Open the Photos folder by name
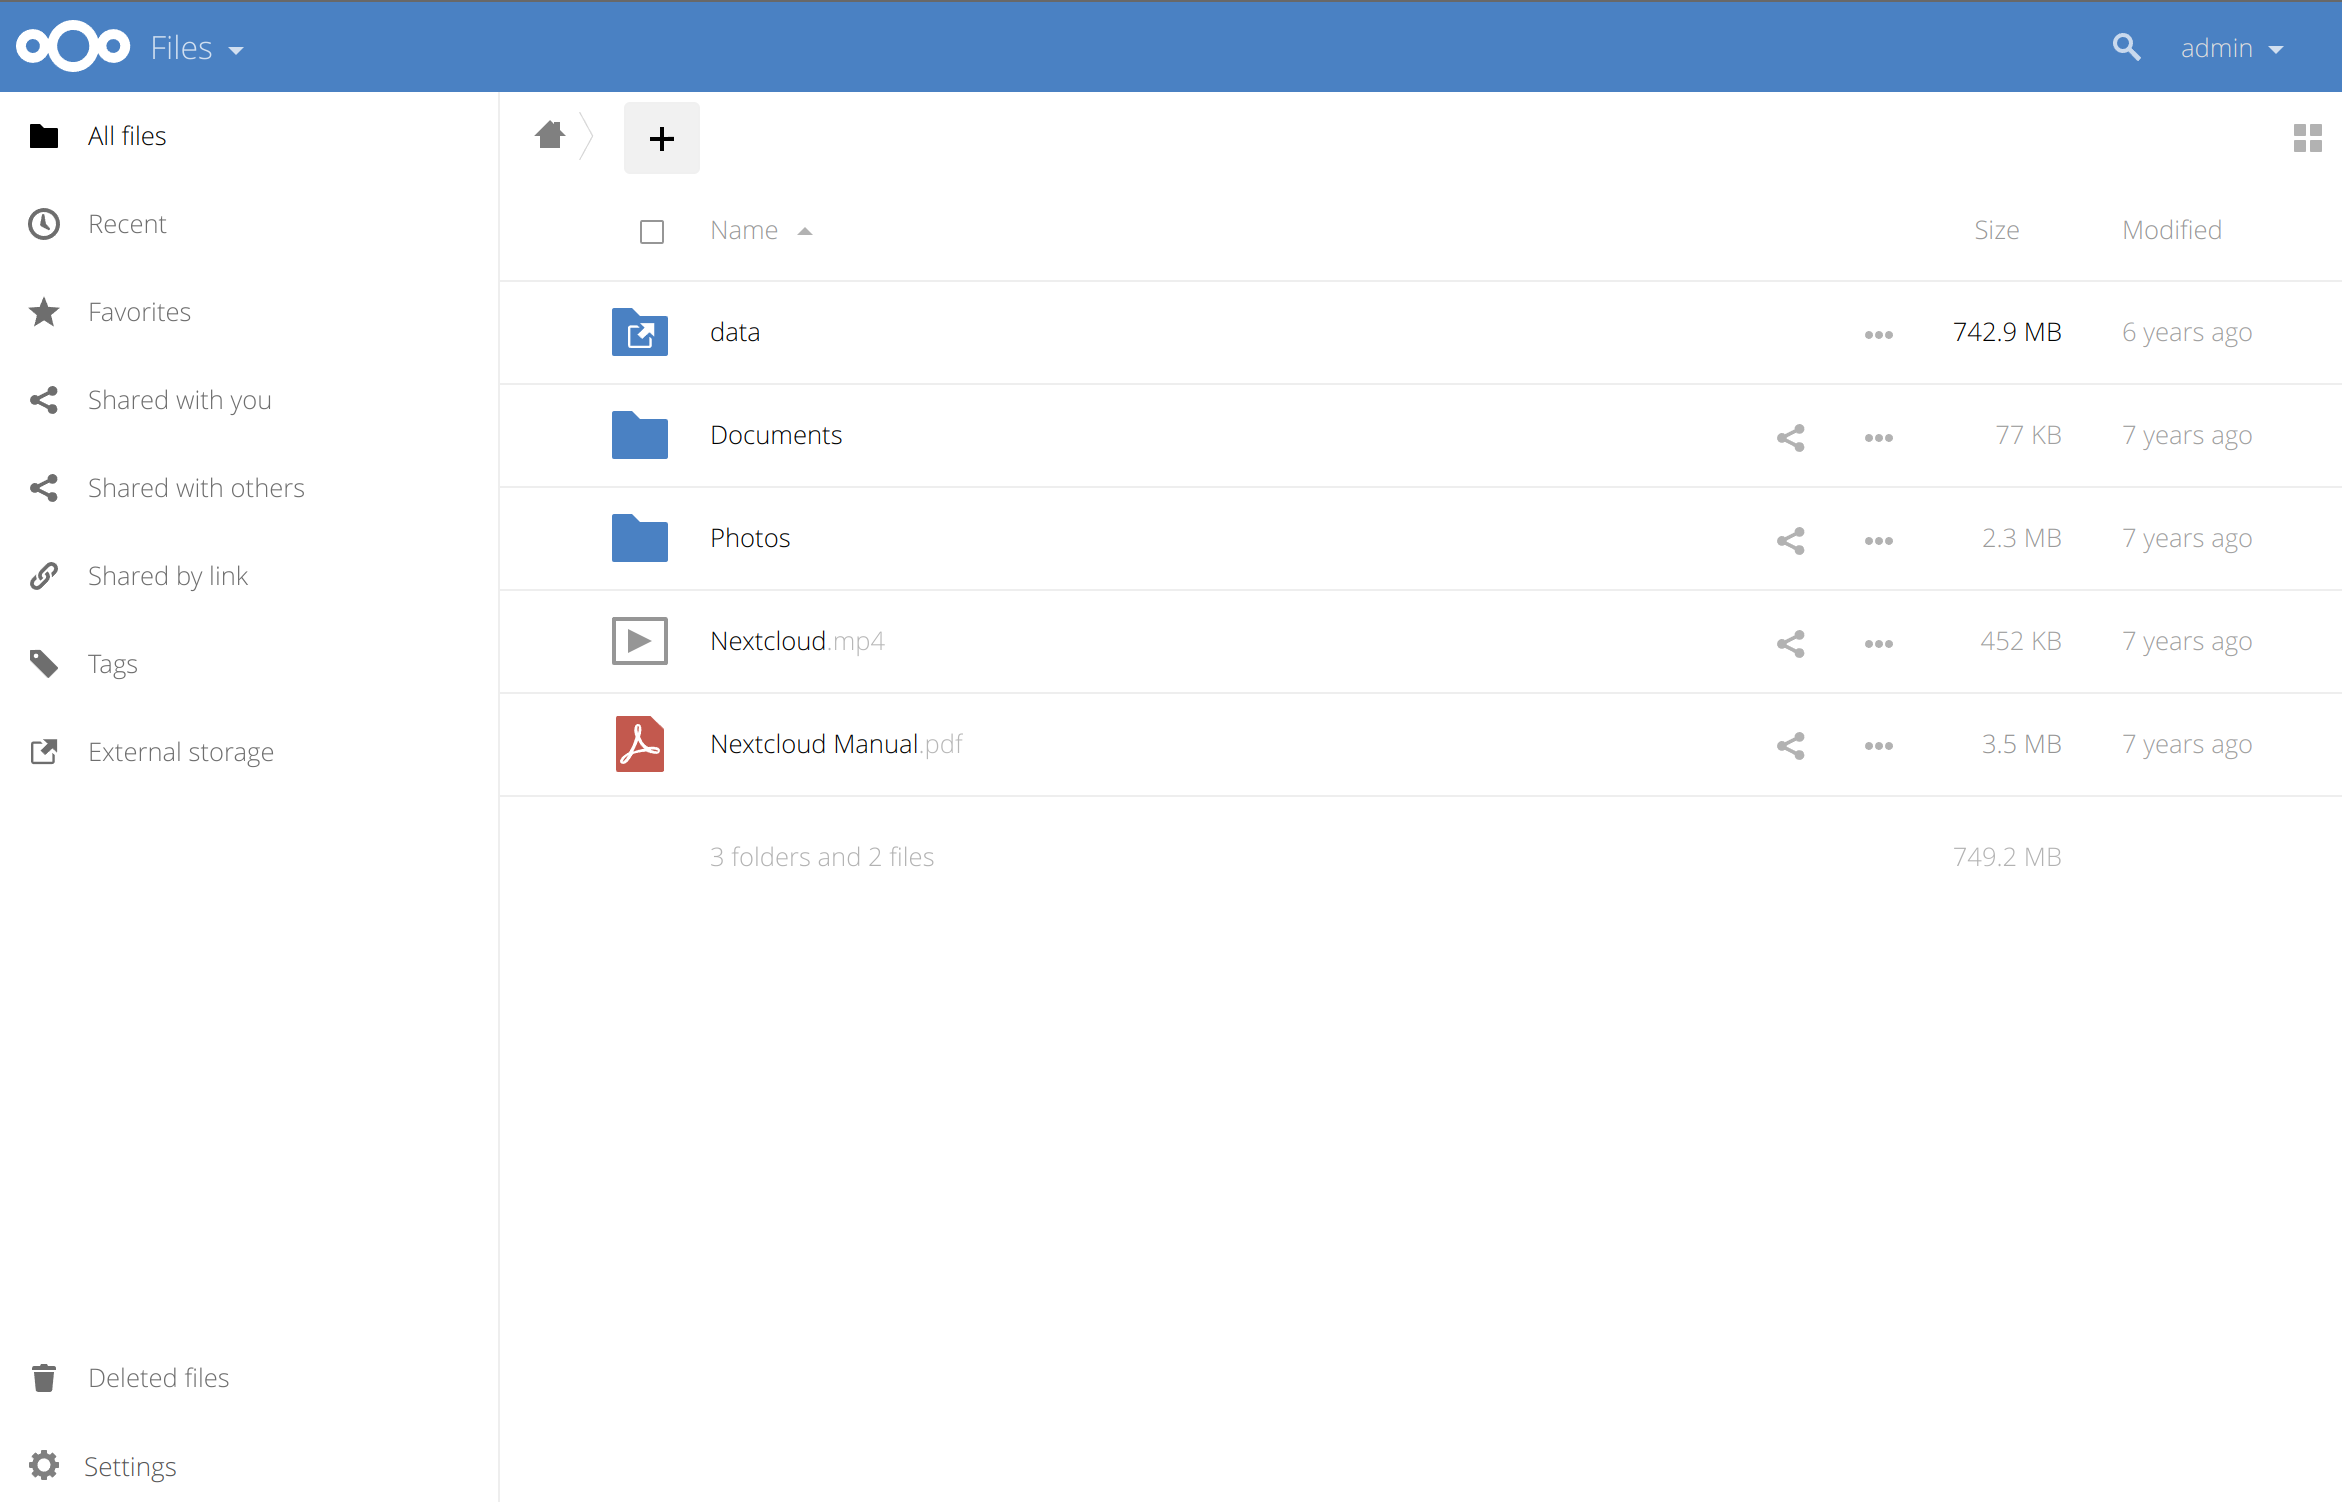2342x1502 pixels. point(750,538)
